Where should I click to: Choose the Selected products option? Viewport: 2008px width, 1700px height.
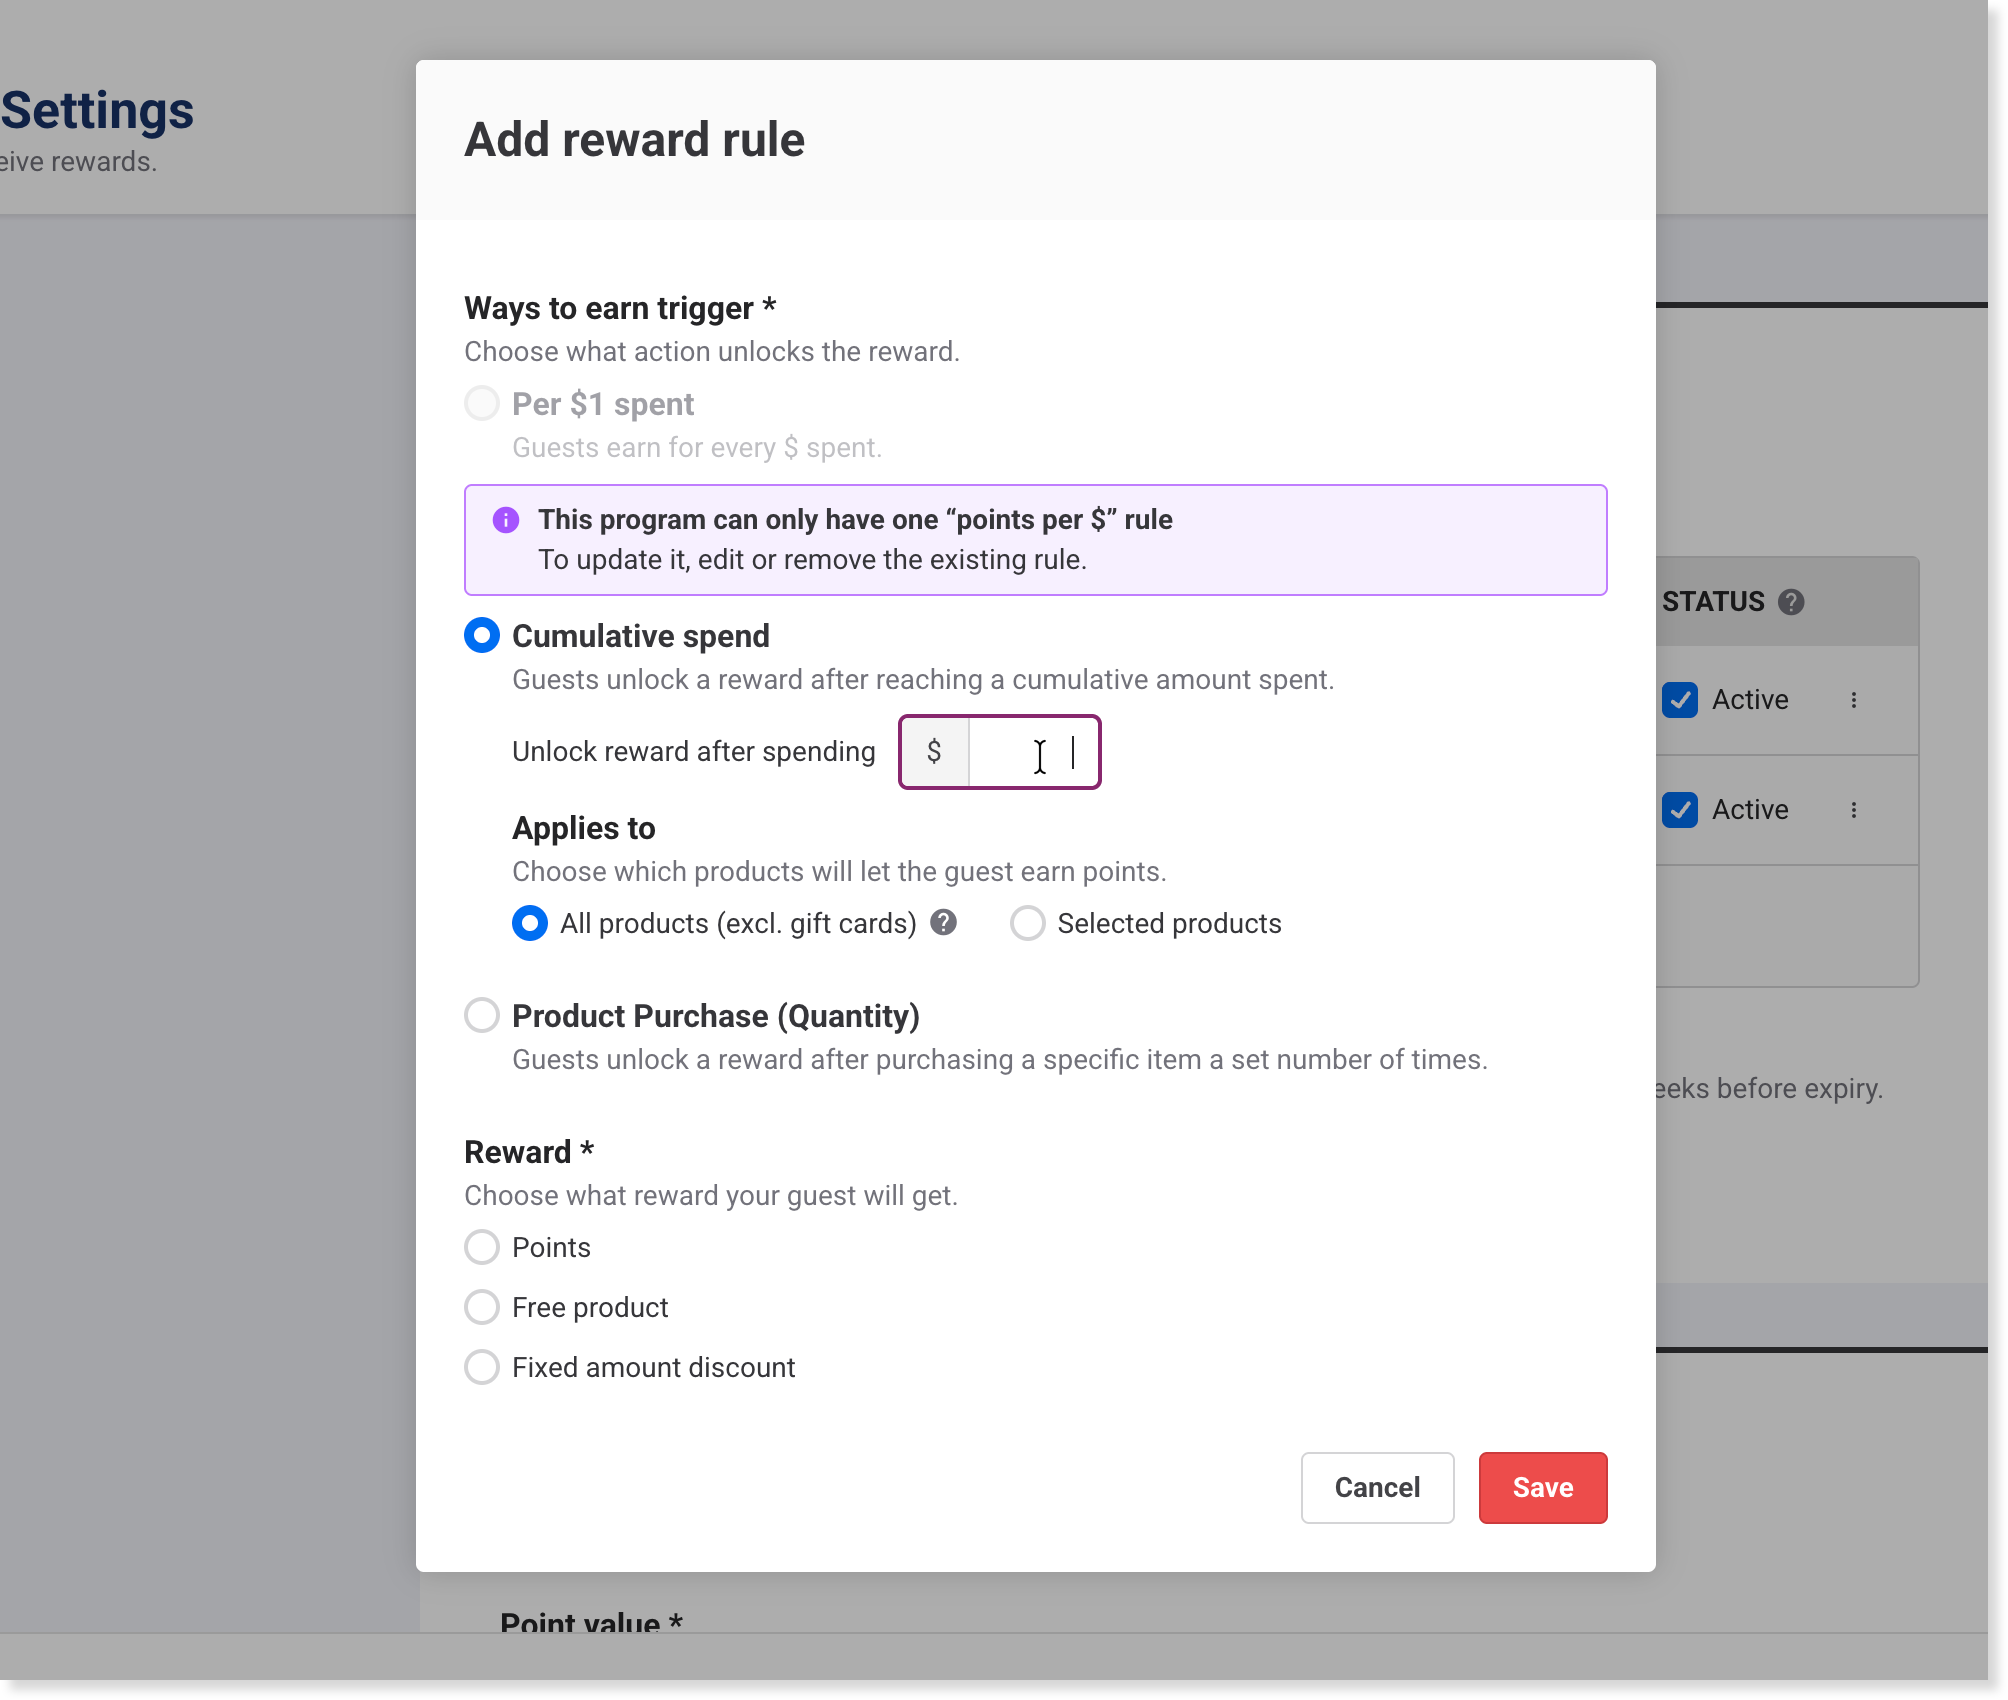(1028, 923)
